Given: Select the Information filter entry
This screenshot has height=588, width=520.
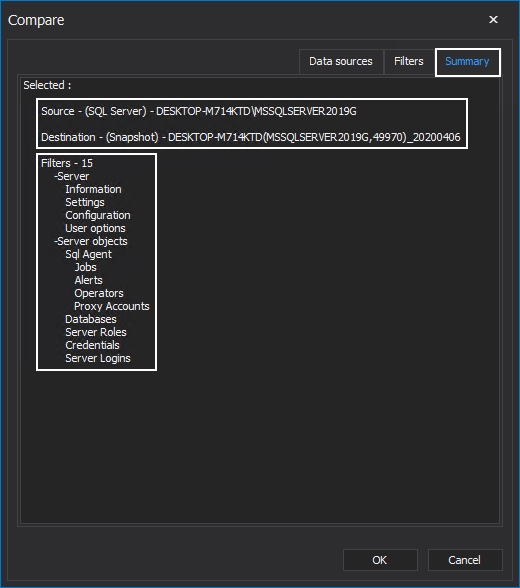Looking at the screenshot, I should coord(93,189).
